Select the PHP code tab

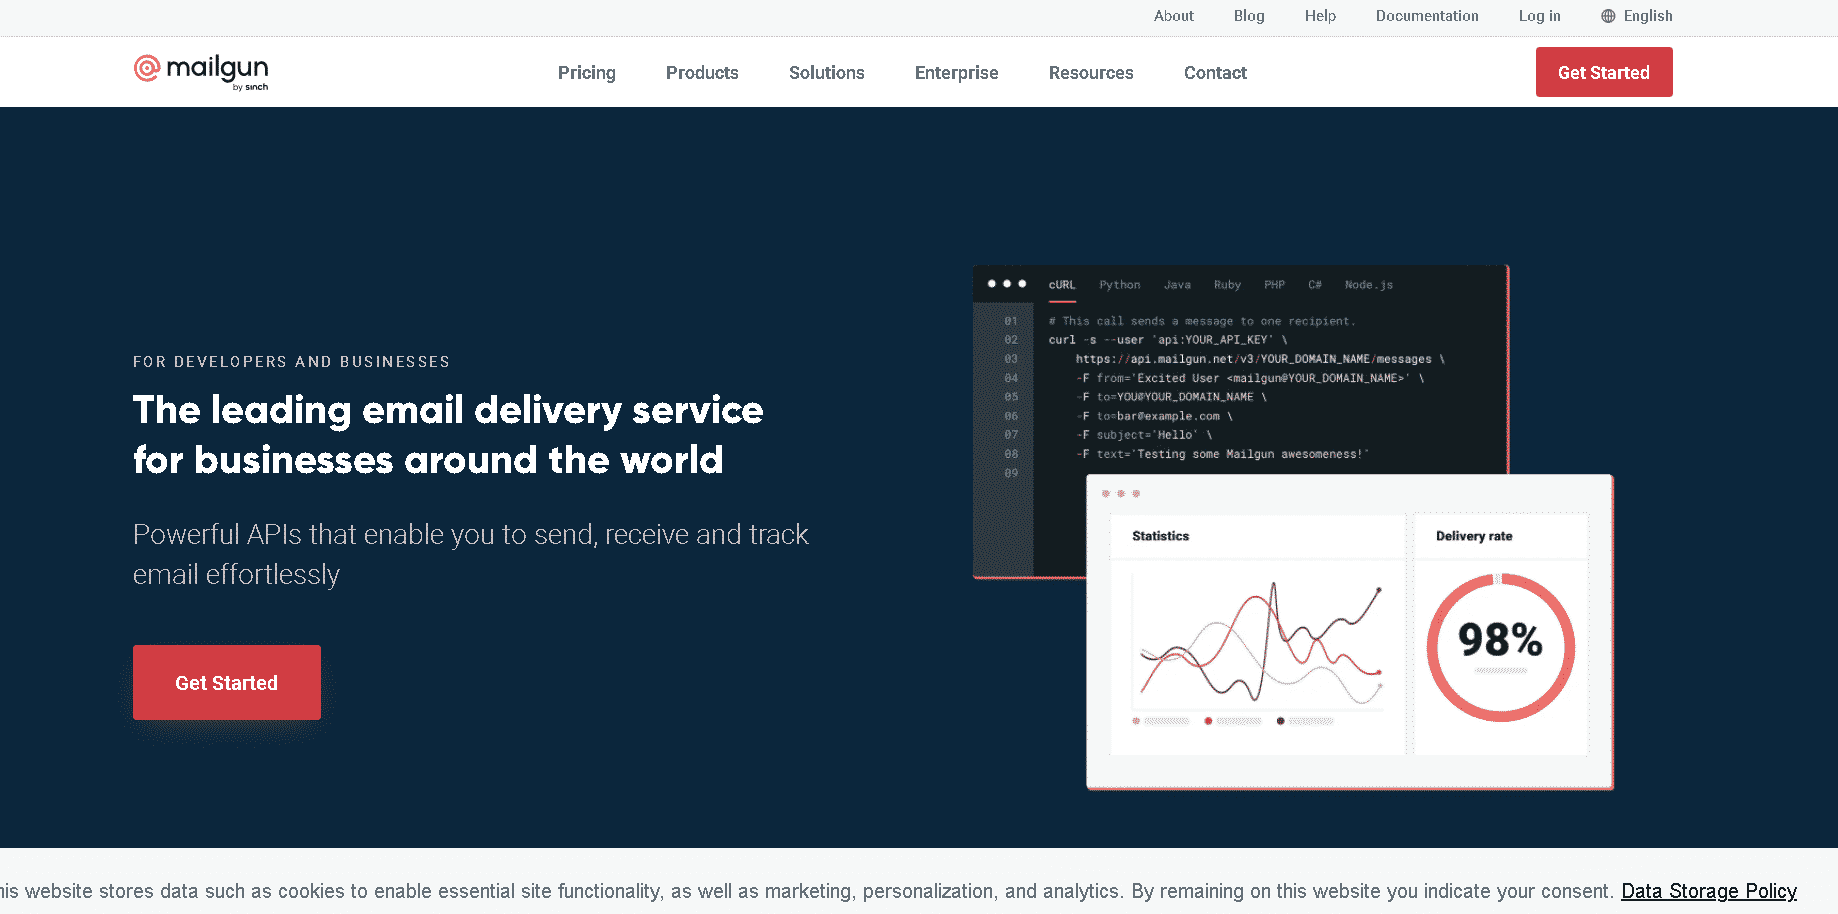point(1274,285)
